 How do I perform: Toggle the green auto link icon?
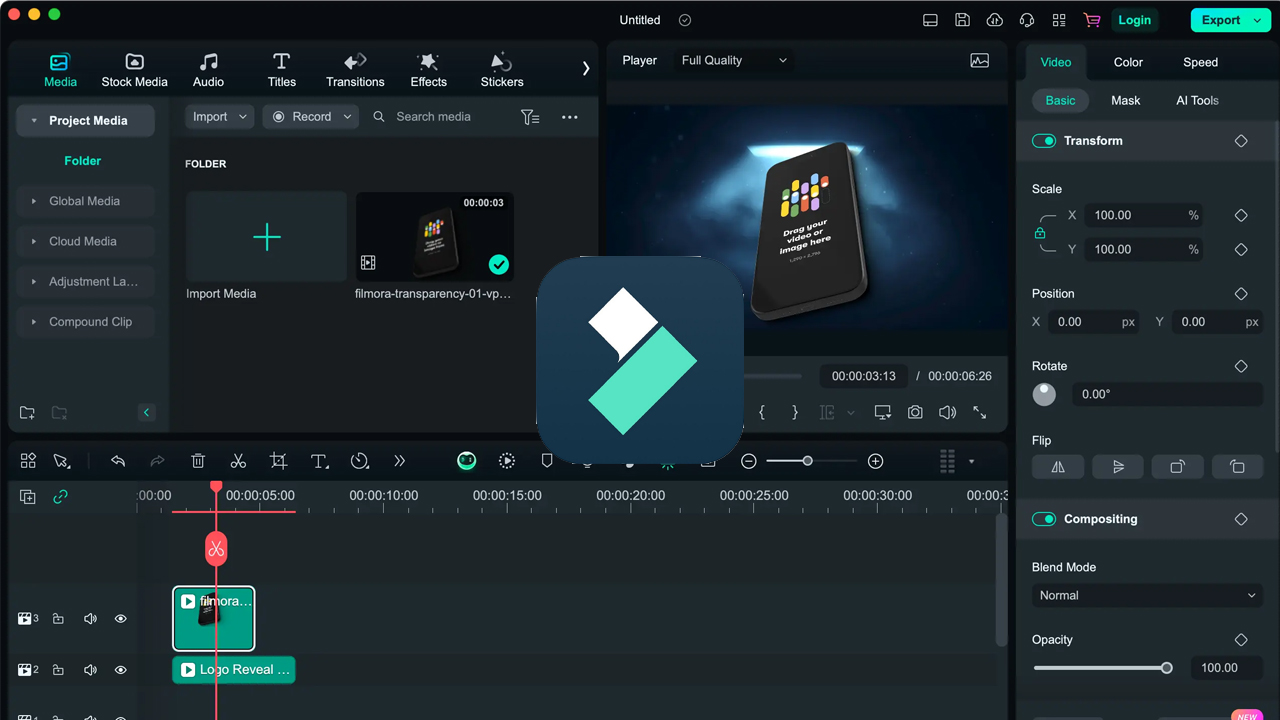click(61, 497)
